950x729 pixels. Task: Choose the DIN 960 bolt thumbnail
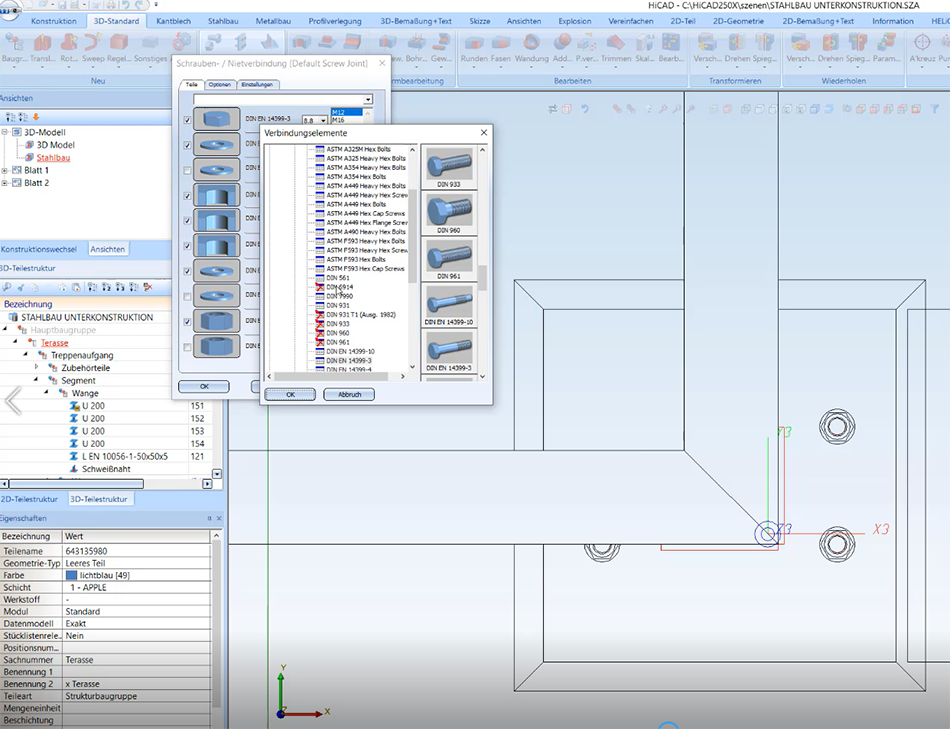coord(449,213)
